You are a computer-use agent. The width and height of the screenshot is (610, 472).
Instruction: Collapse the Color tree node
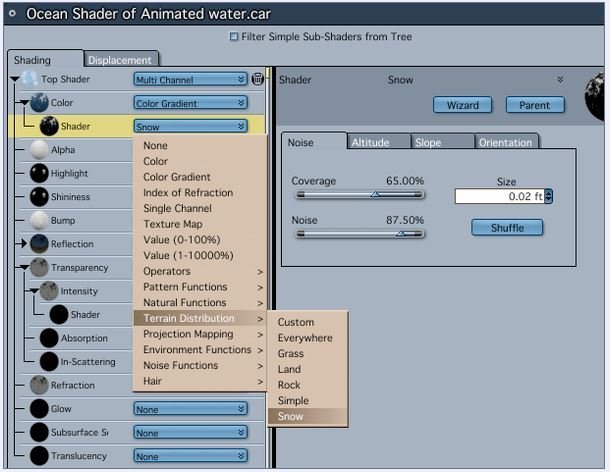(x=24, y=103)
